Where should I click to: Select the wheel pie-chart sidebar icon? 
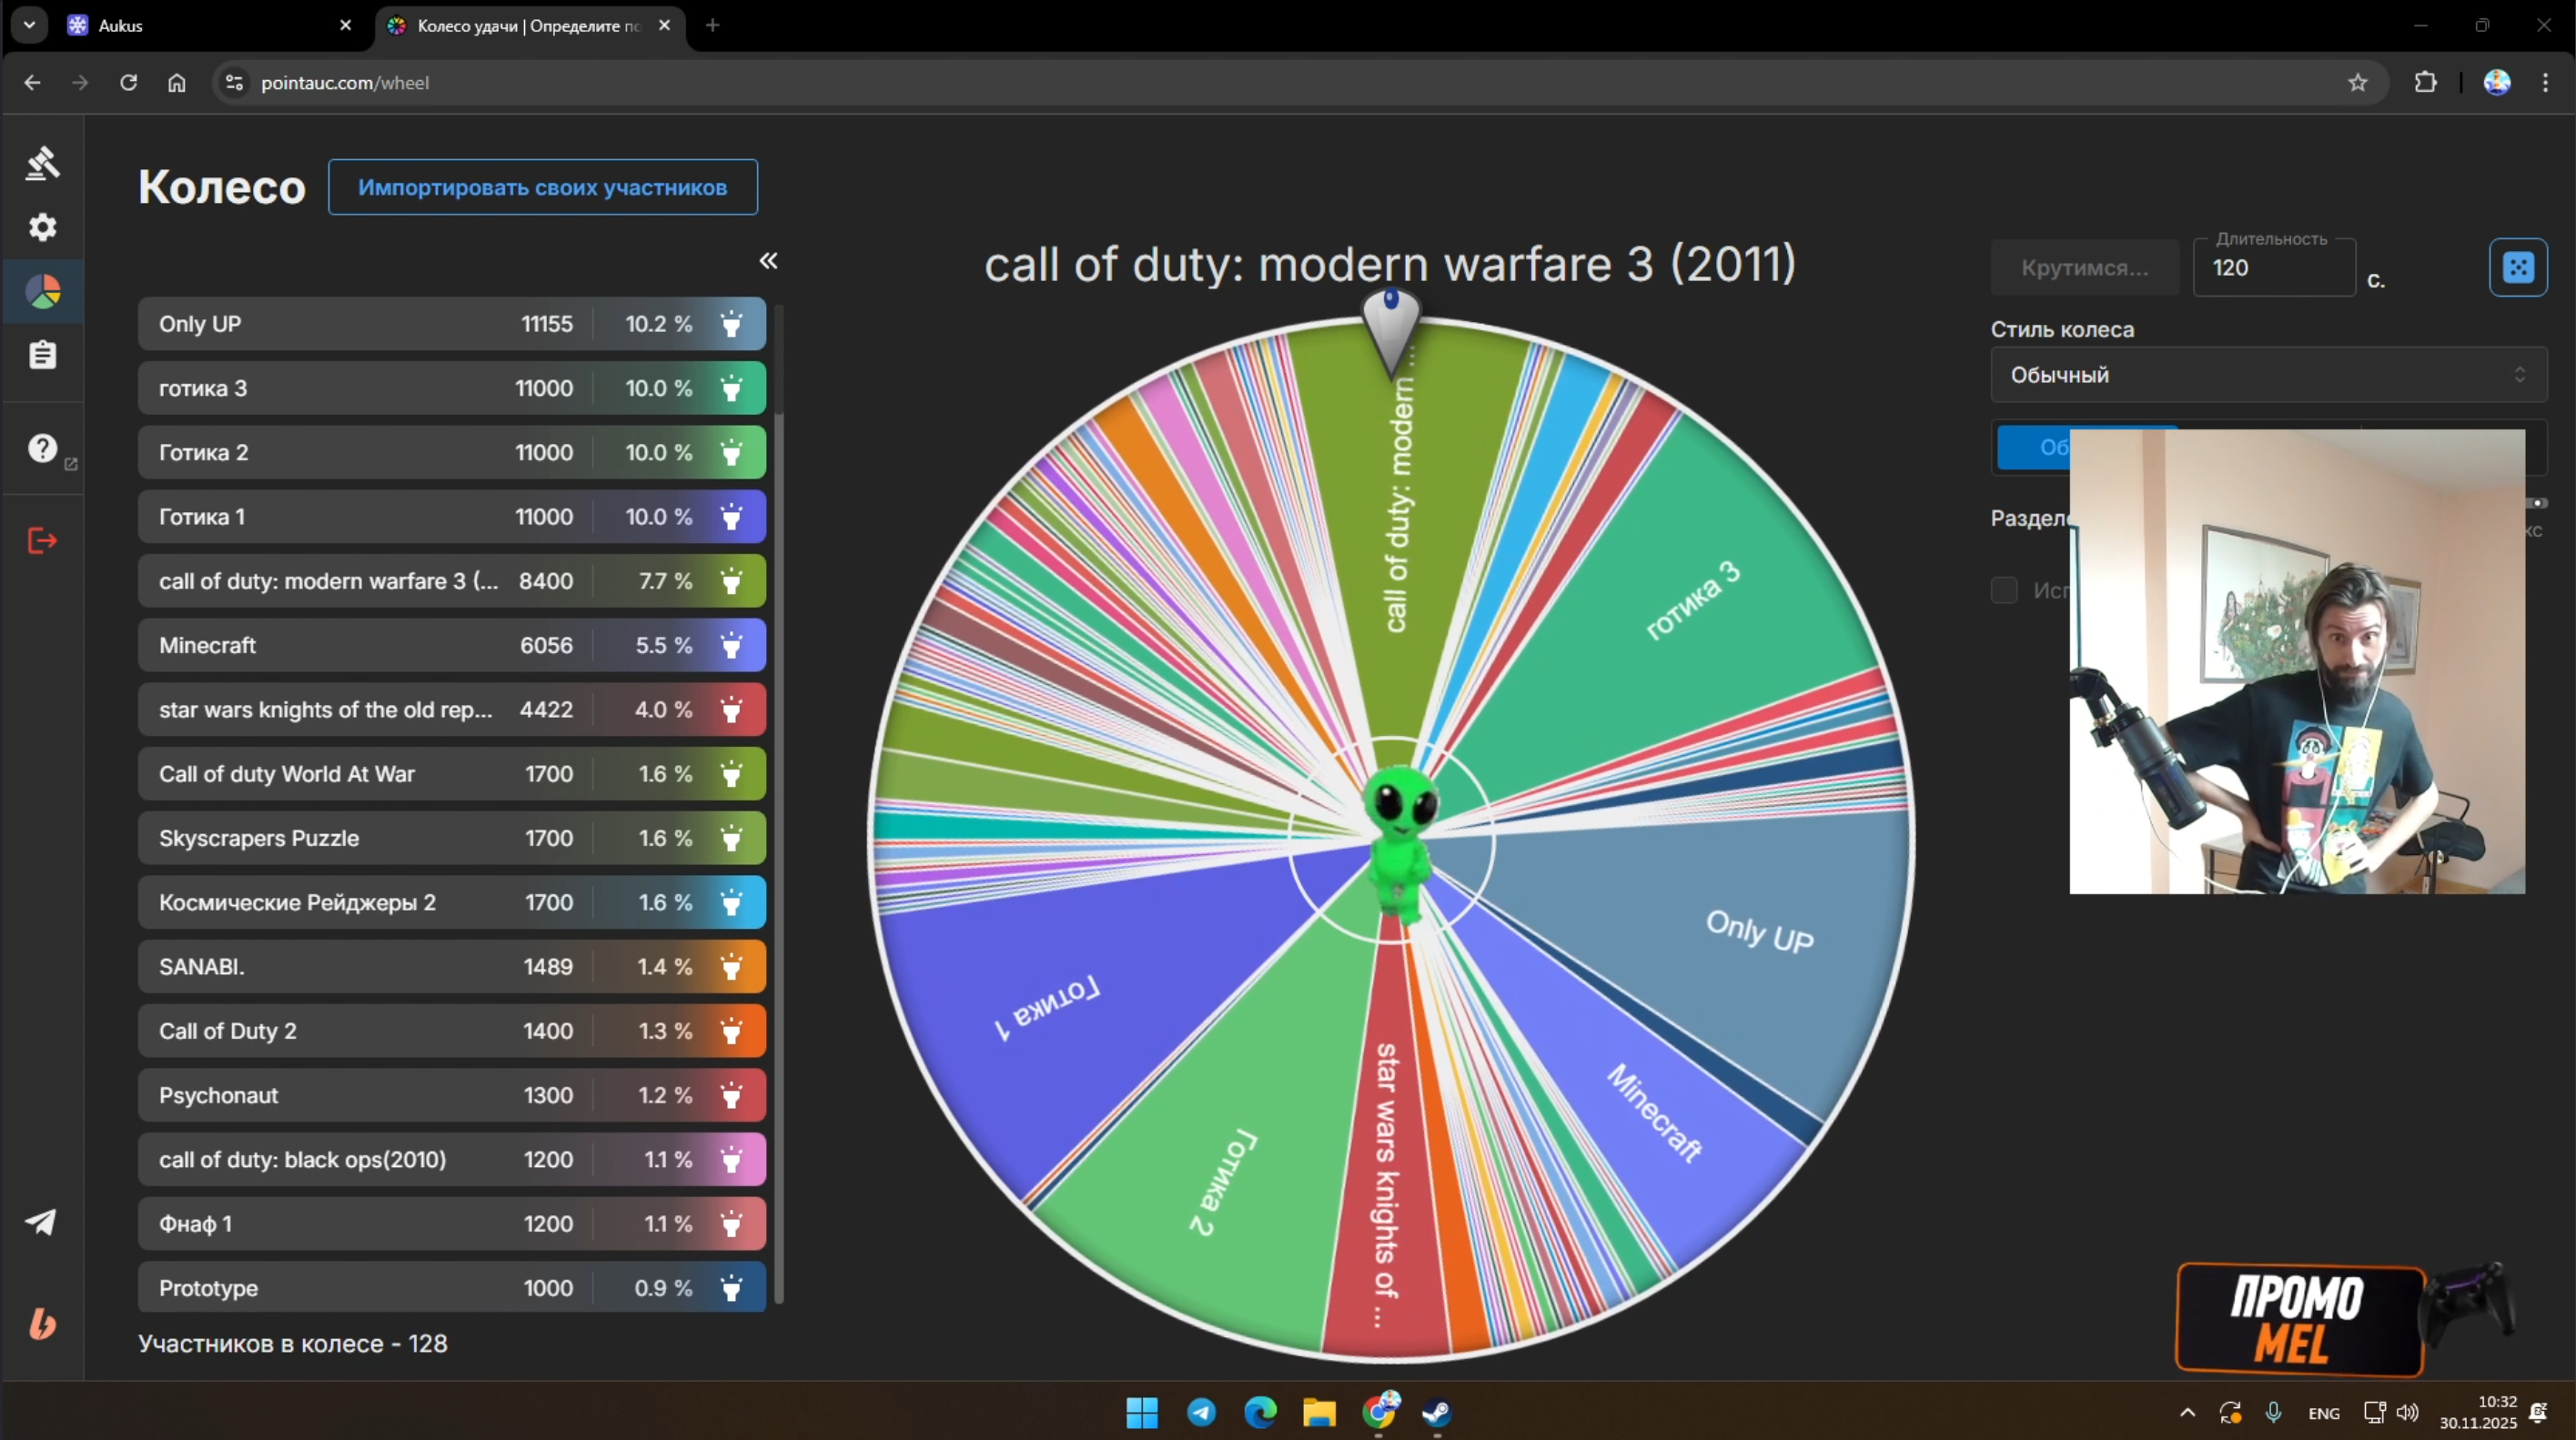pos(42,291)
